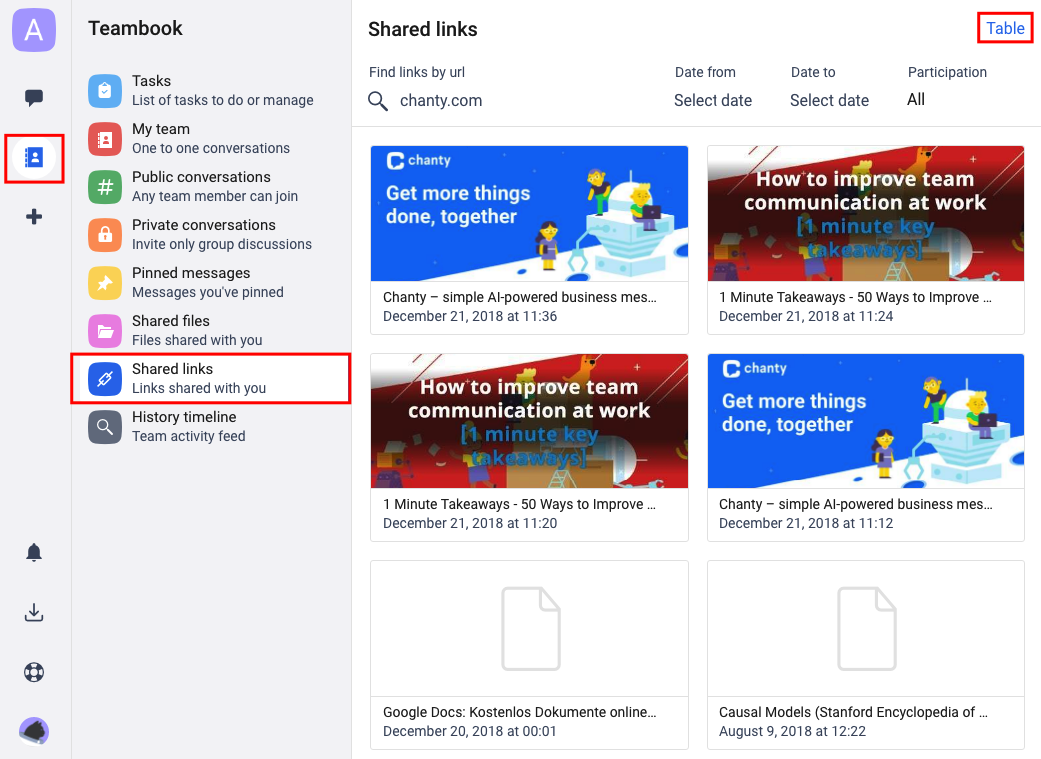Open the help lifebuoy icon

pyautogui.click(x=34, y=672)
